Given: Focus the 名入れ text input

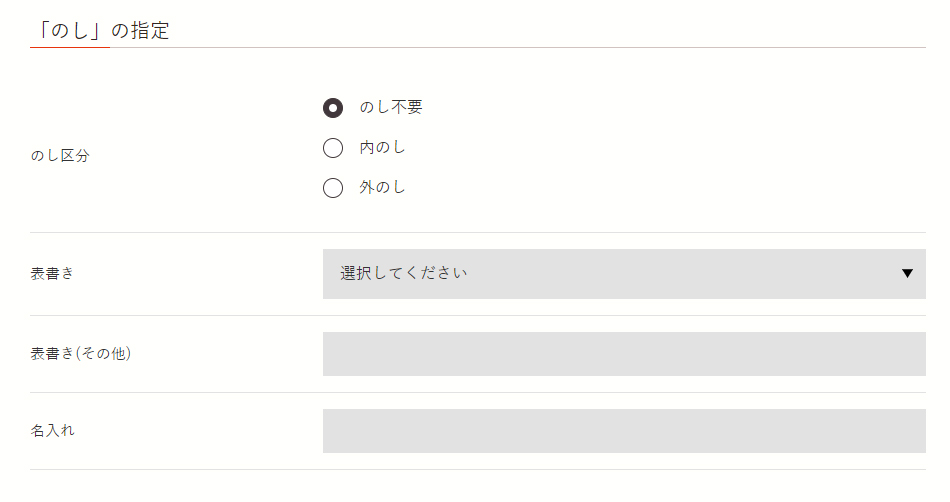Looking at the screenshot, I should pos(623,431).
